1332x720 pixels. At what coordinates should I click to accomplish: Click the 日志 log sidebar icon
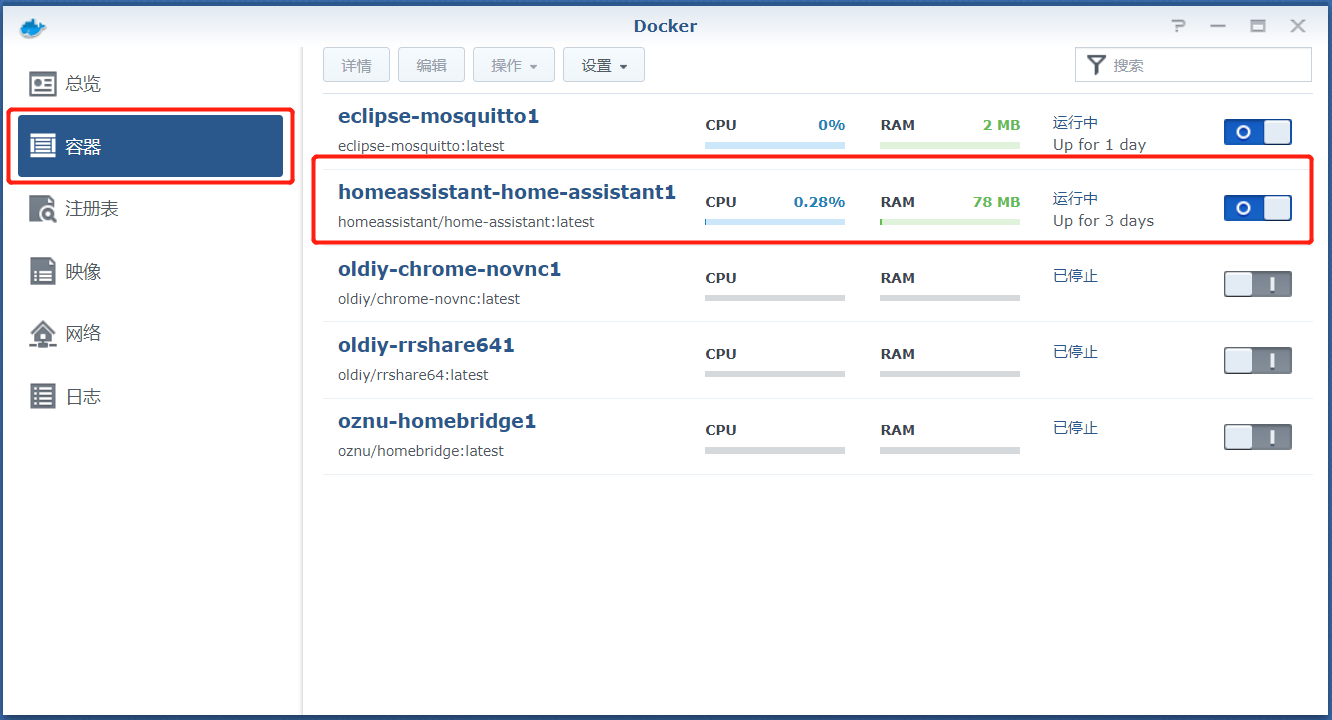[43, 396]
